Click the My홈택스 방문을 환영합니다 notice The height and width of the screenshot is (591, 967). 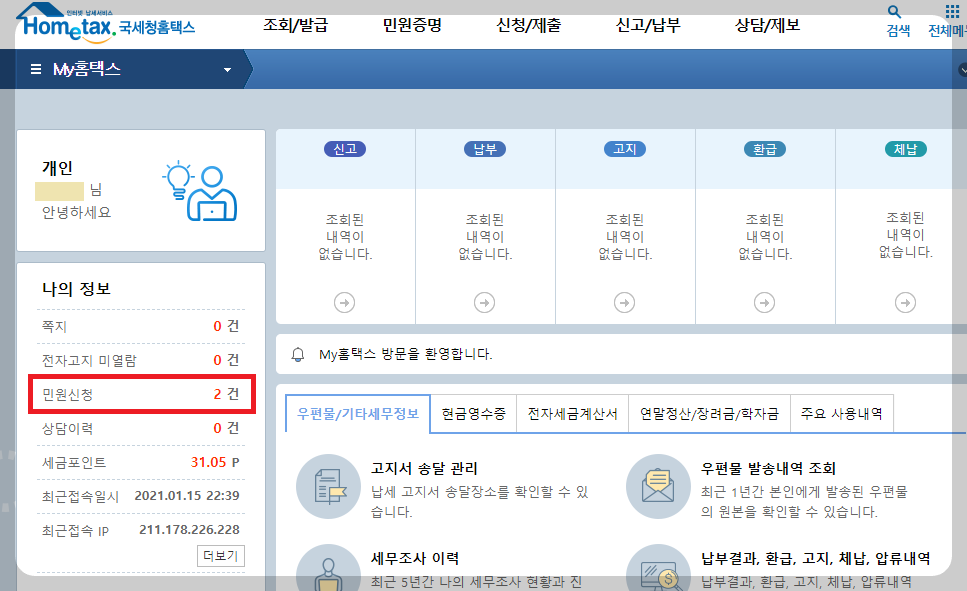405,354
